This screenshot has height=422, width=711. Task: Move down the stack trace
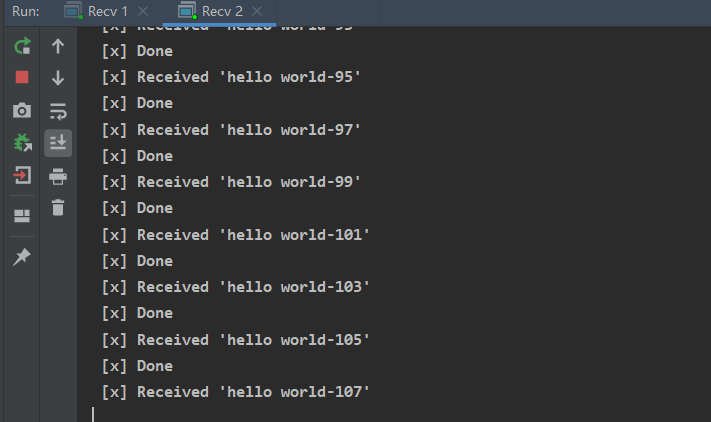coord(58,78)
